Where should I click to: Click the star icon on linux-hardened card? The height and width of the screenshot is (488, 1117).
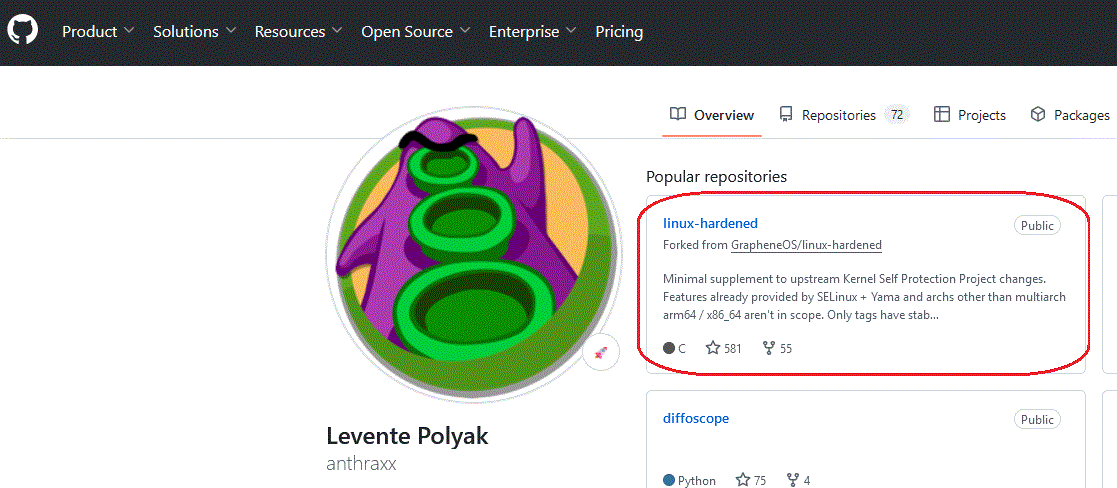(712, 348)
